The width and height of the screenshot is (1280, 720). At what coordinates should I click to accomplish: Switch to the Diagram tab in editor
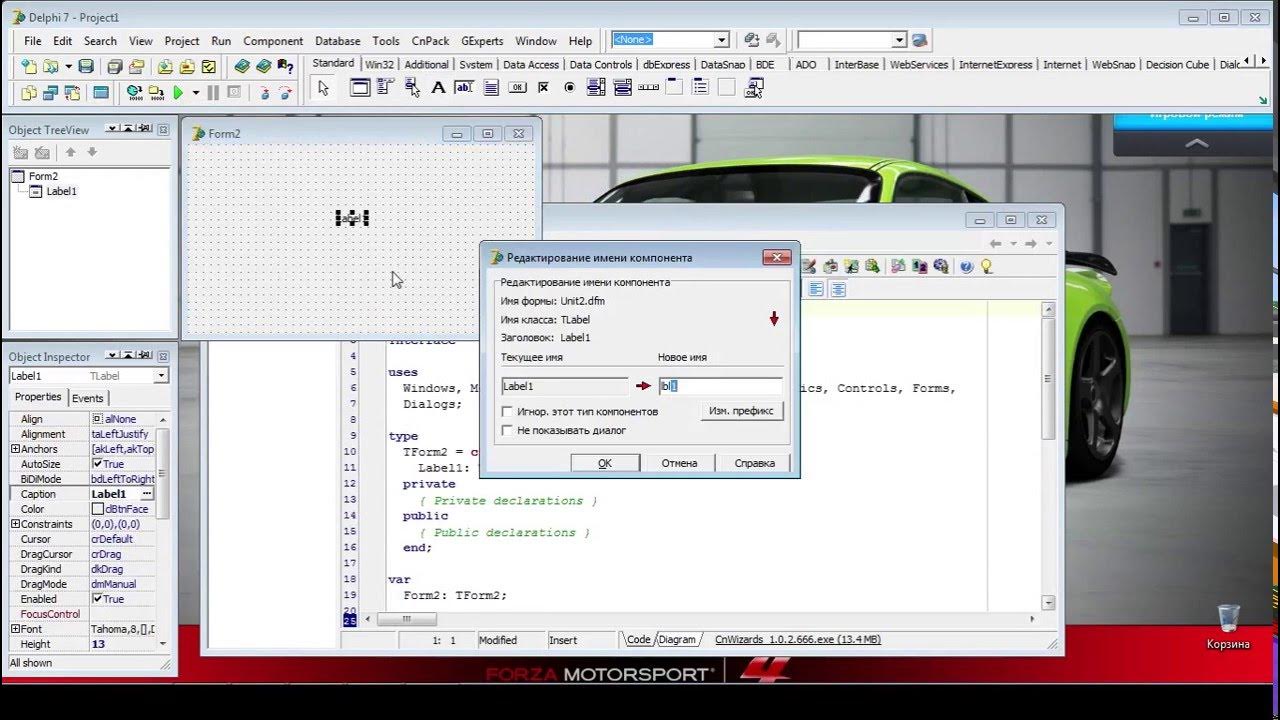[x=677, y=640]
